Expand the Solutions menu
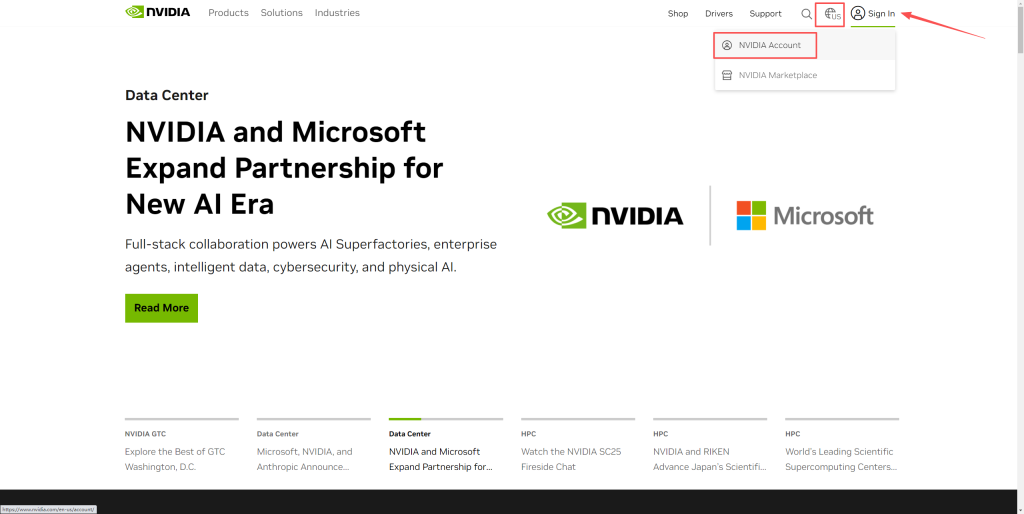1024x514 pixels. tap(281, 13)
